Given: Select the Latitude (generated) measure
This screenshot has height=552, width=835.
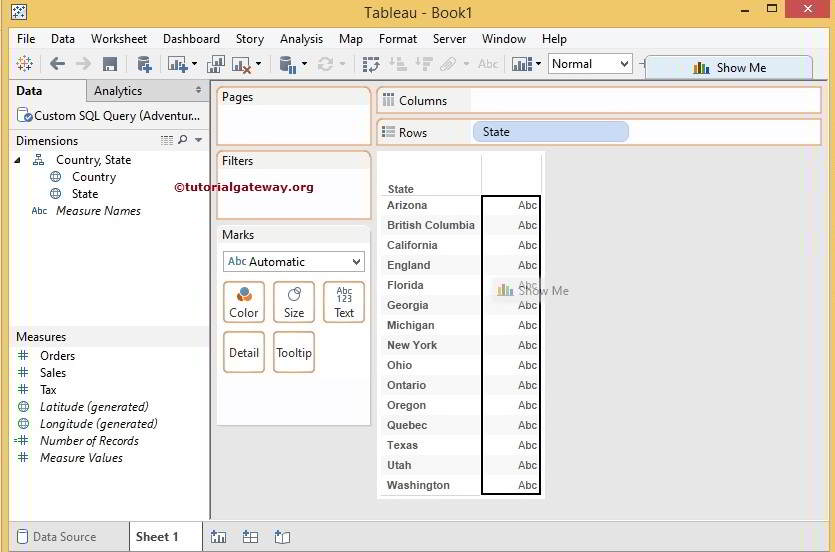Looking at the screenshot, I should [x=94, y=407].
